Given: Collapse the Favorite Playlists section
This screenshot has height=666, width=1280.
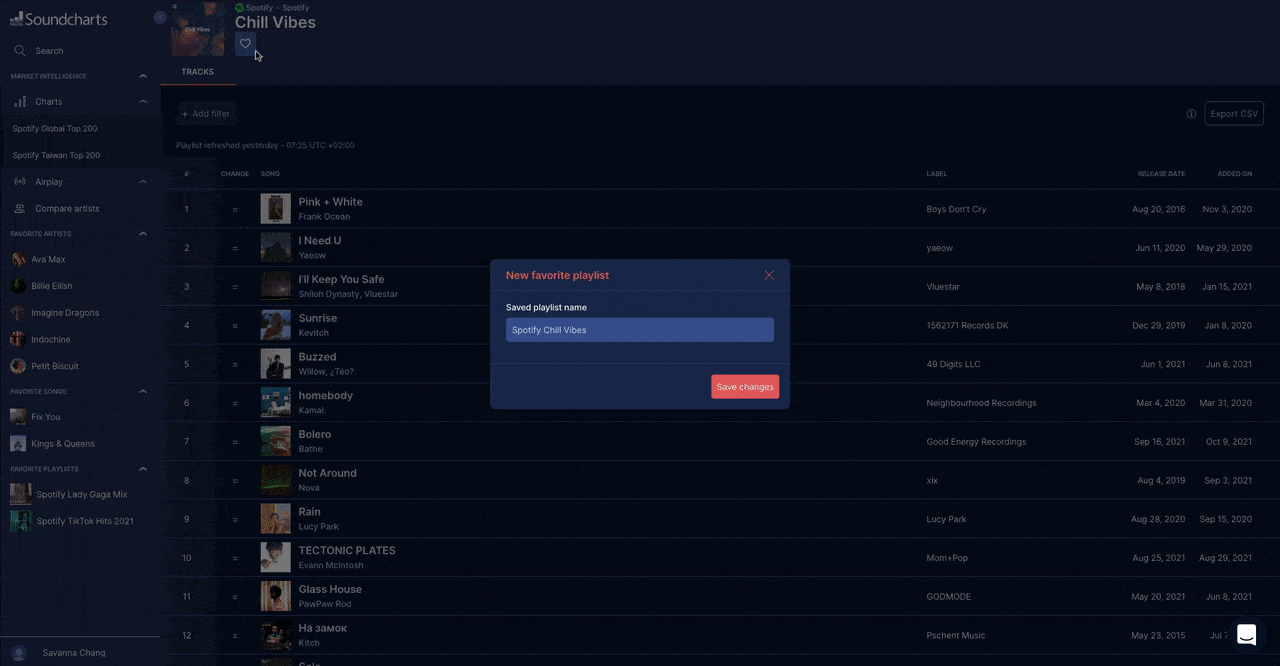Looking at the screenshot, I should [143, 469].
